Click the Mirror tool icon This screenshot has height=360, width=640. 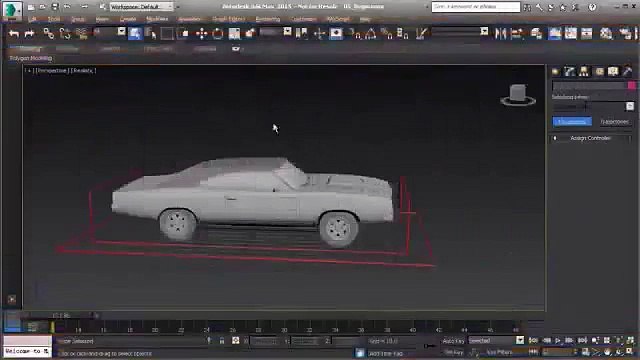click(500, 33)
